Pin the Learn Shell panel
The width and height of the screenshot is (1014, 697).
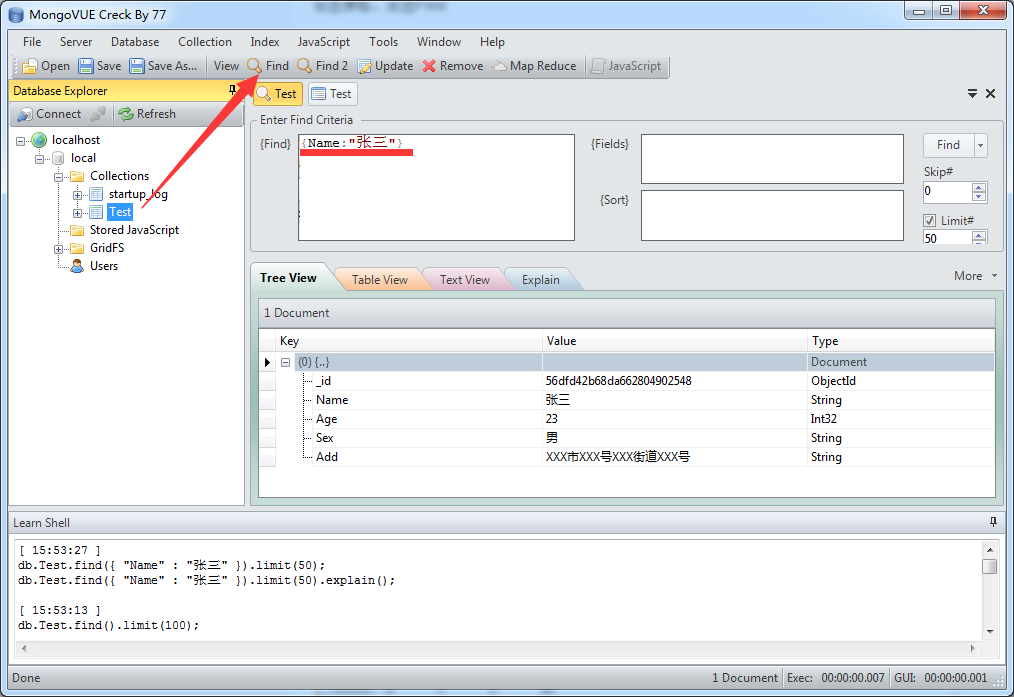click(x=992, y=522)
